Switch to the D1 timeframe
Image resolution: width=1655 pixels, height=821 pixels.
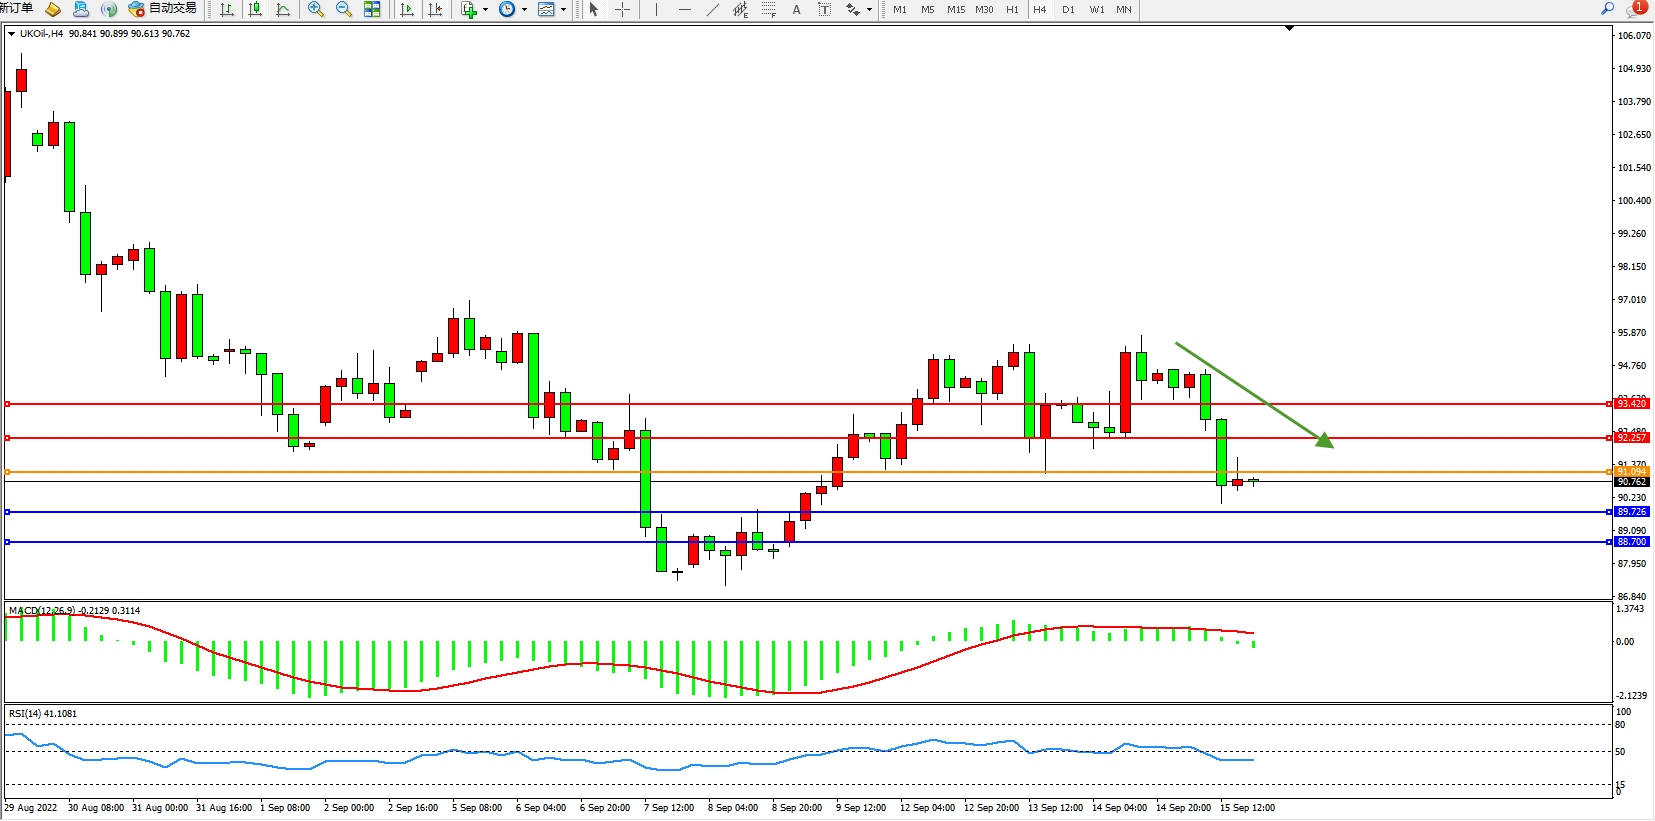click(1068, 9)
